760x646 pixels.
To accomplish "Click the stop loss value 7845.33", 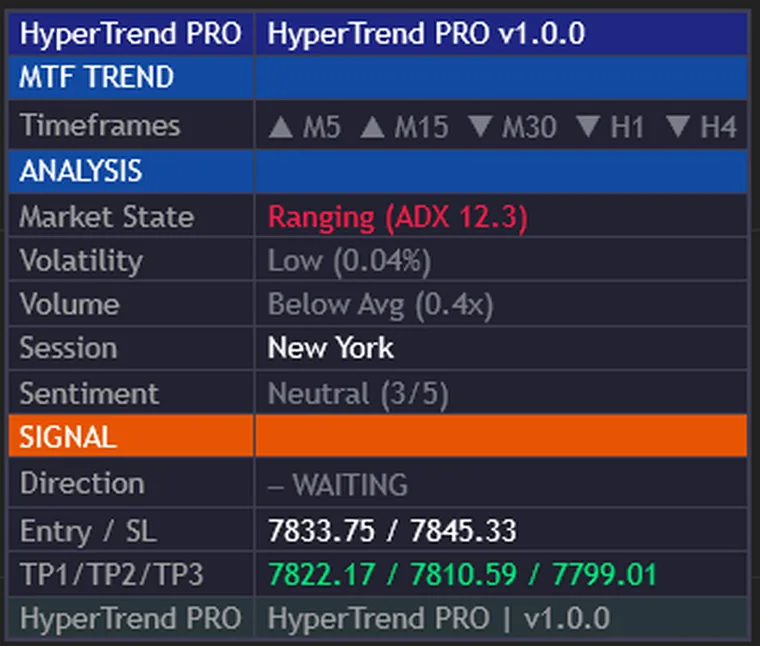I will 463,531.
